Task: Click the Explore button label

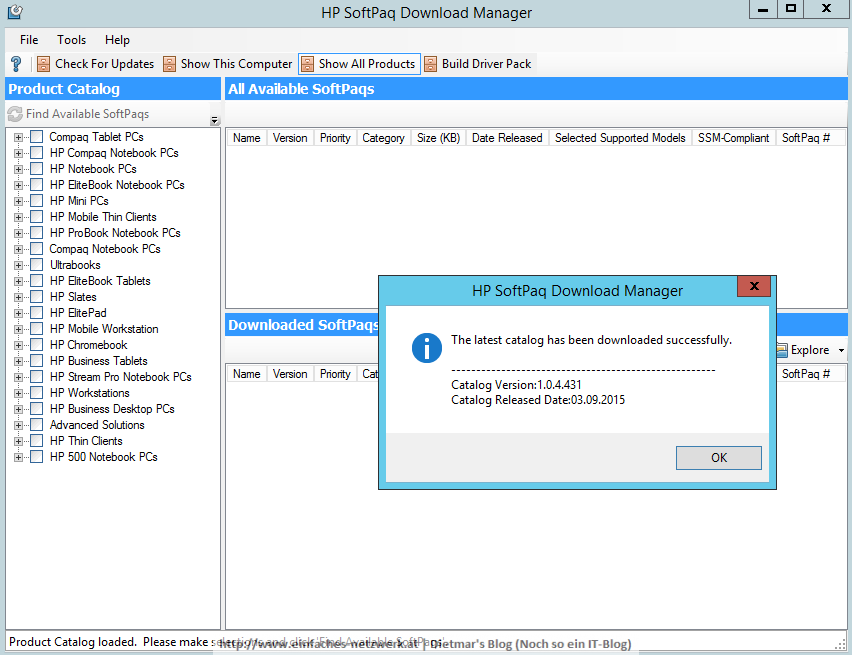Action: [x=810, y=350]
